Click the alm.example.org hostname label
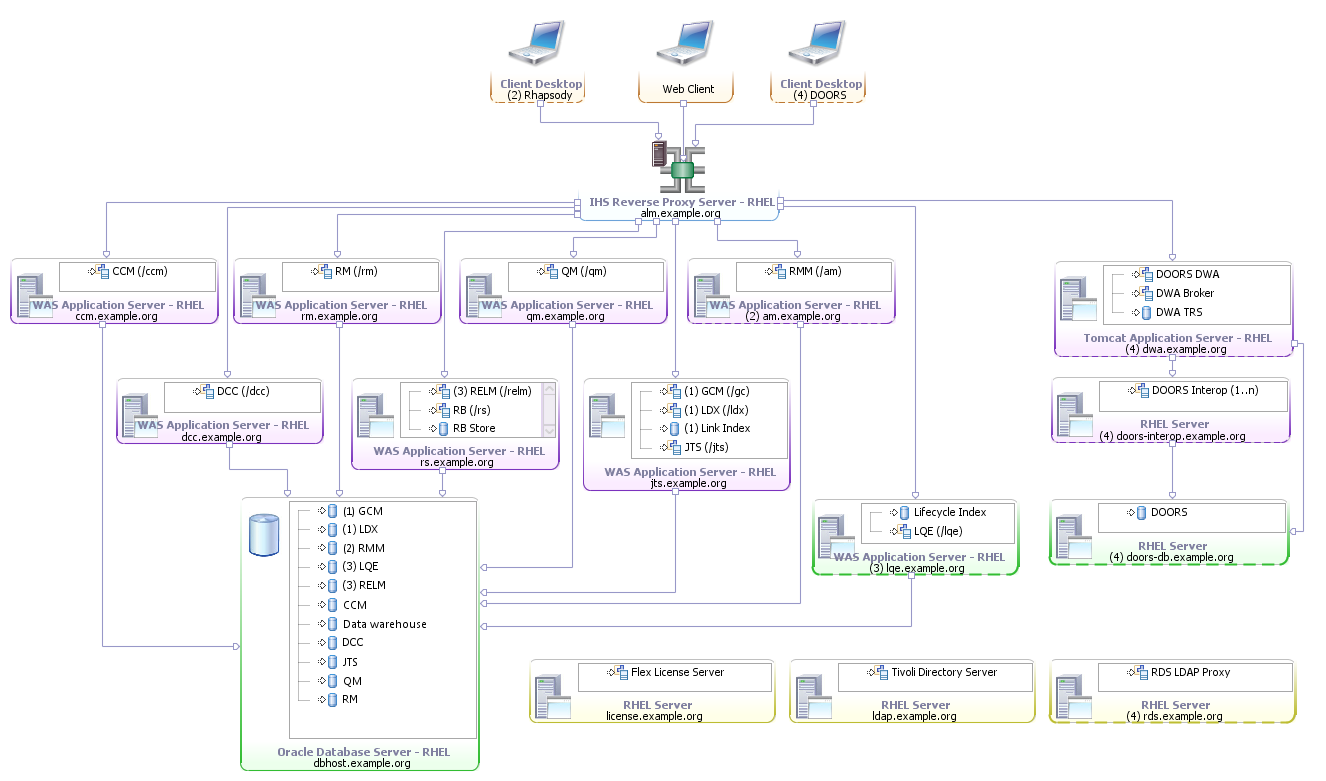This screenshot has width=1326, height=781. (680, 214)
